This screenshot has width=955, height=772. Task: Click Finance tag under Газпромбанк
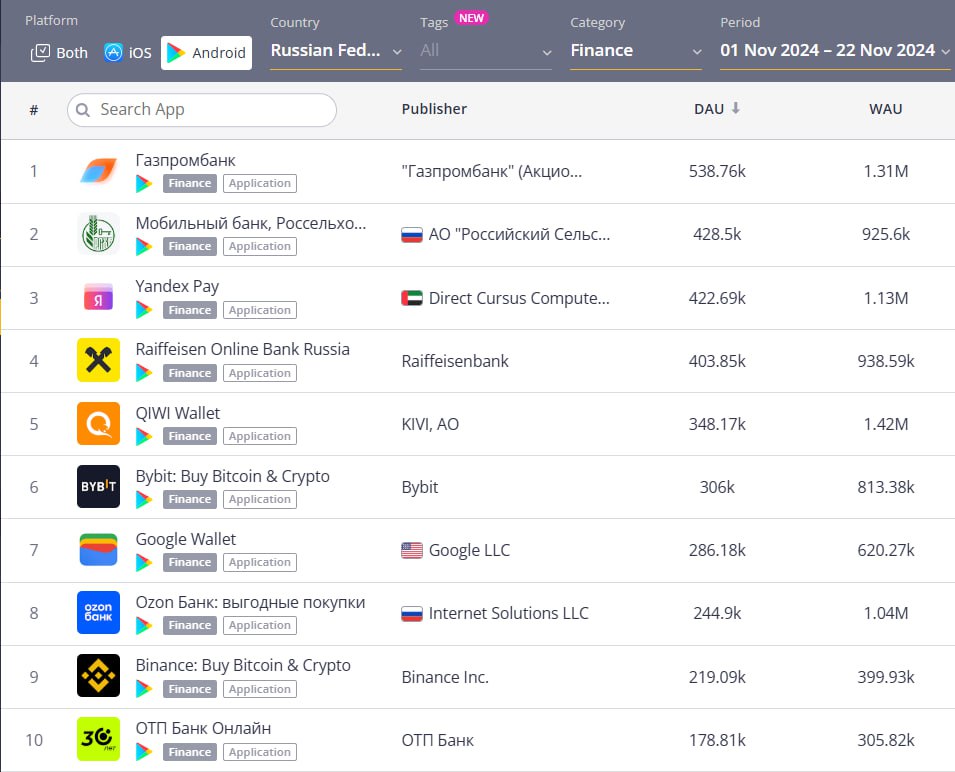[190, 183]
